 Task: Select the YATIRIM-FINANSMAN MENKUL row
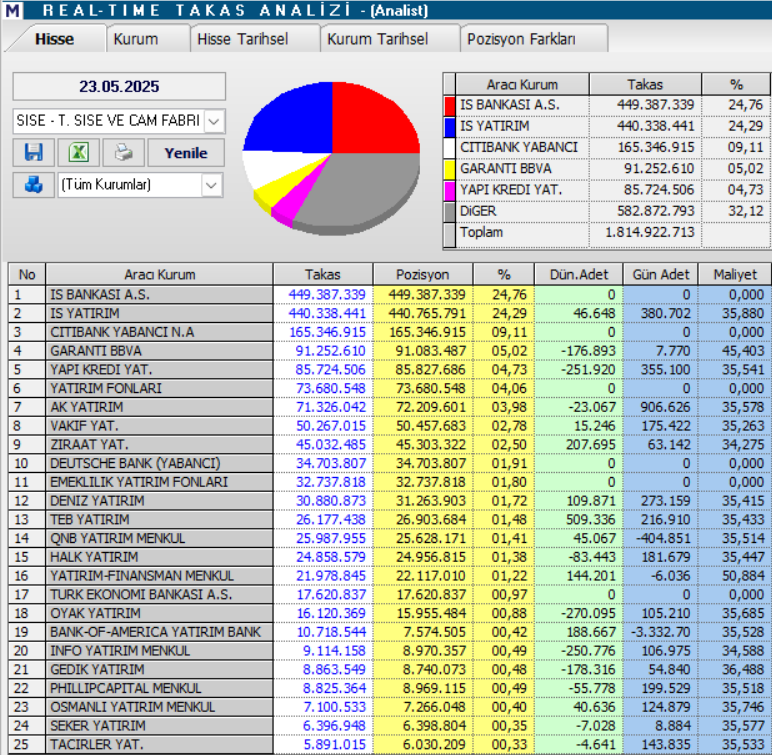point(389,576)
